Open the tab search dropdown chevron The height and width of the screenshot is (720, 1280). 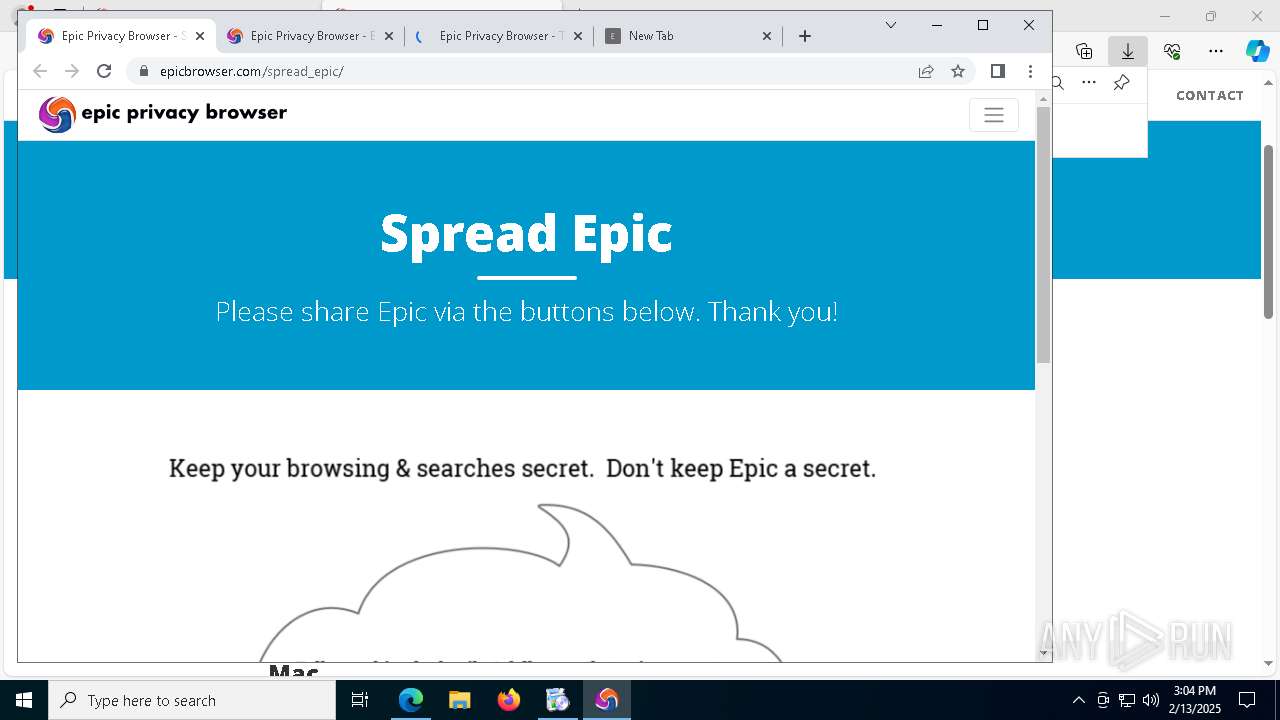(x=891, y=25)
